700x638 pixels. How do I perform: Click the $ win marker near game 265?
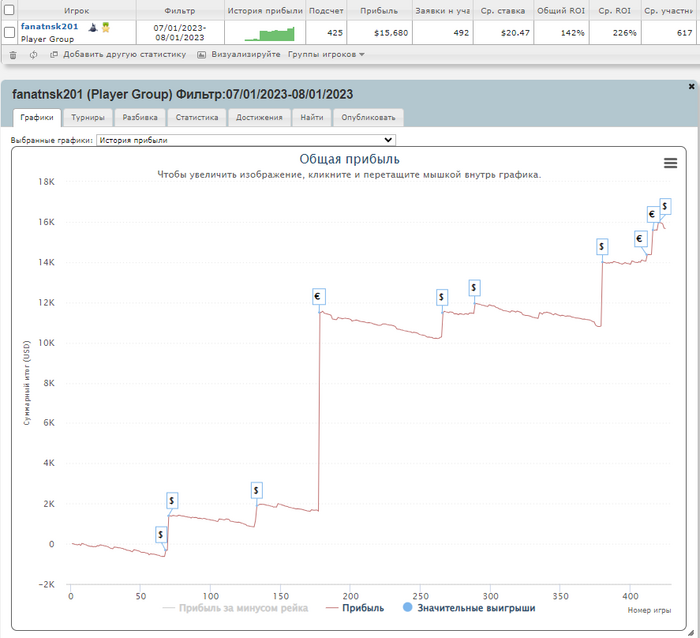[442, 297]
